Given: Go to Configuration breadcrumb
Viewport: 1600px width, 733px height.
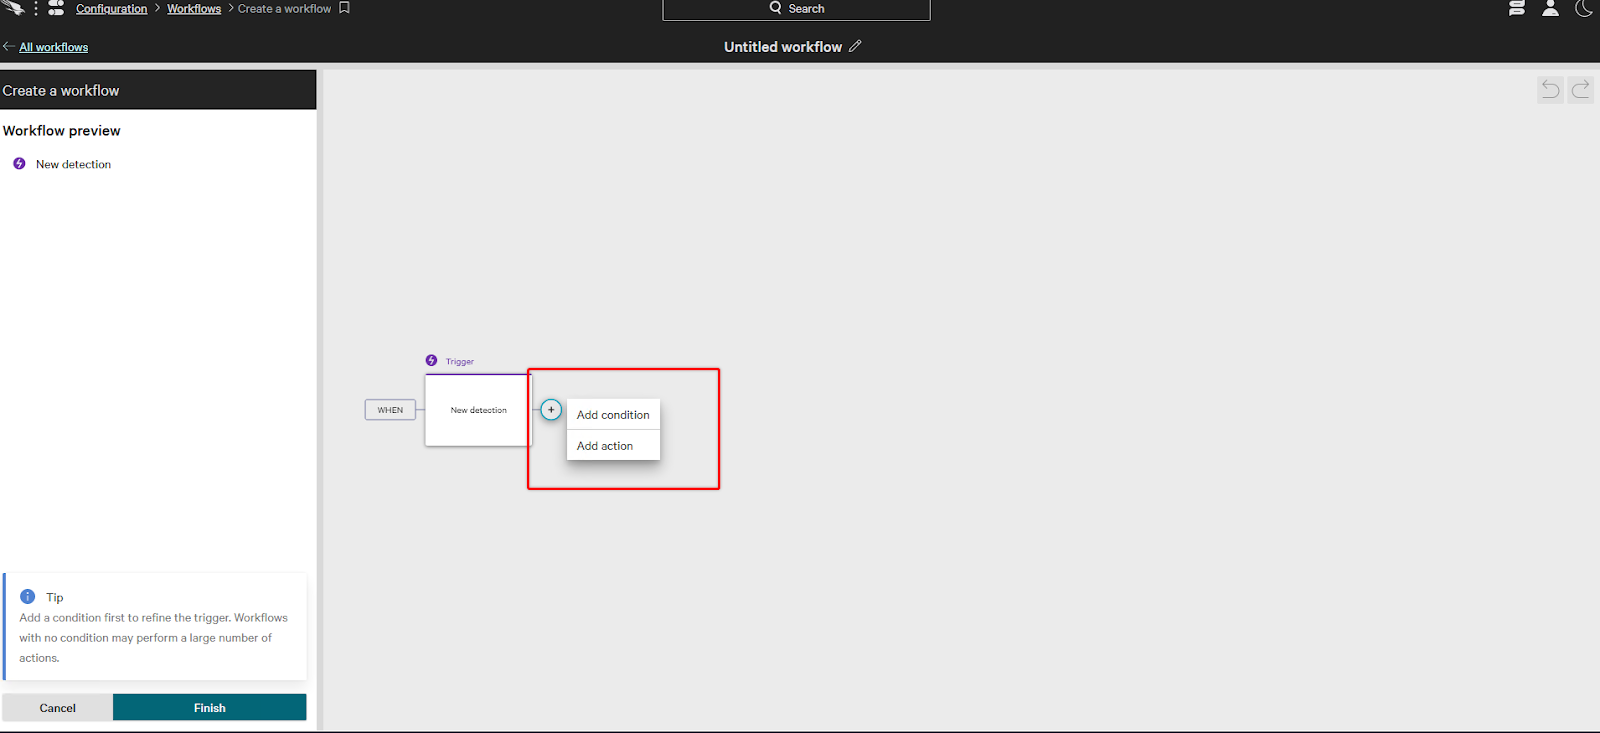Looking at the screenshot, I should point(111,8).
